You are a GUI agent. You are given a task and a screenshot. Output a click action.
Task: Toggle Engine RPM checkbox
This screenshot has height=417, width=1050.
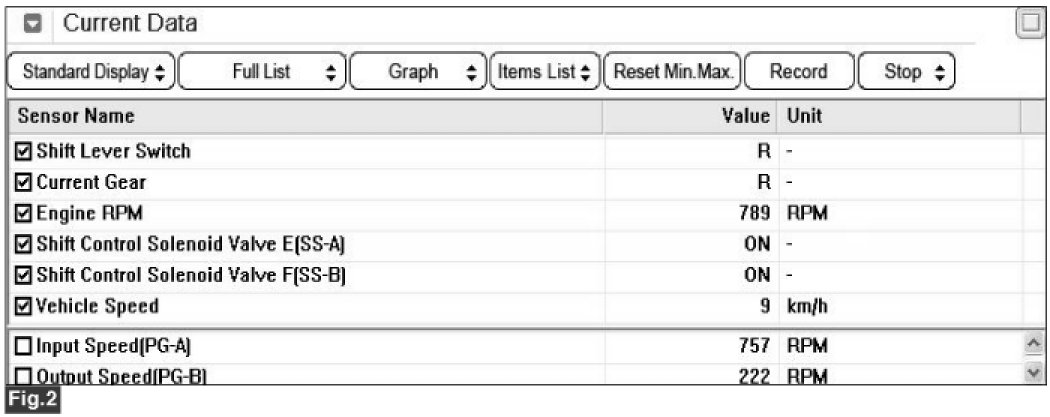pos(23,214)
